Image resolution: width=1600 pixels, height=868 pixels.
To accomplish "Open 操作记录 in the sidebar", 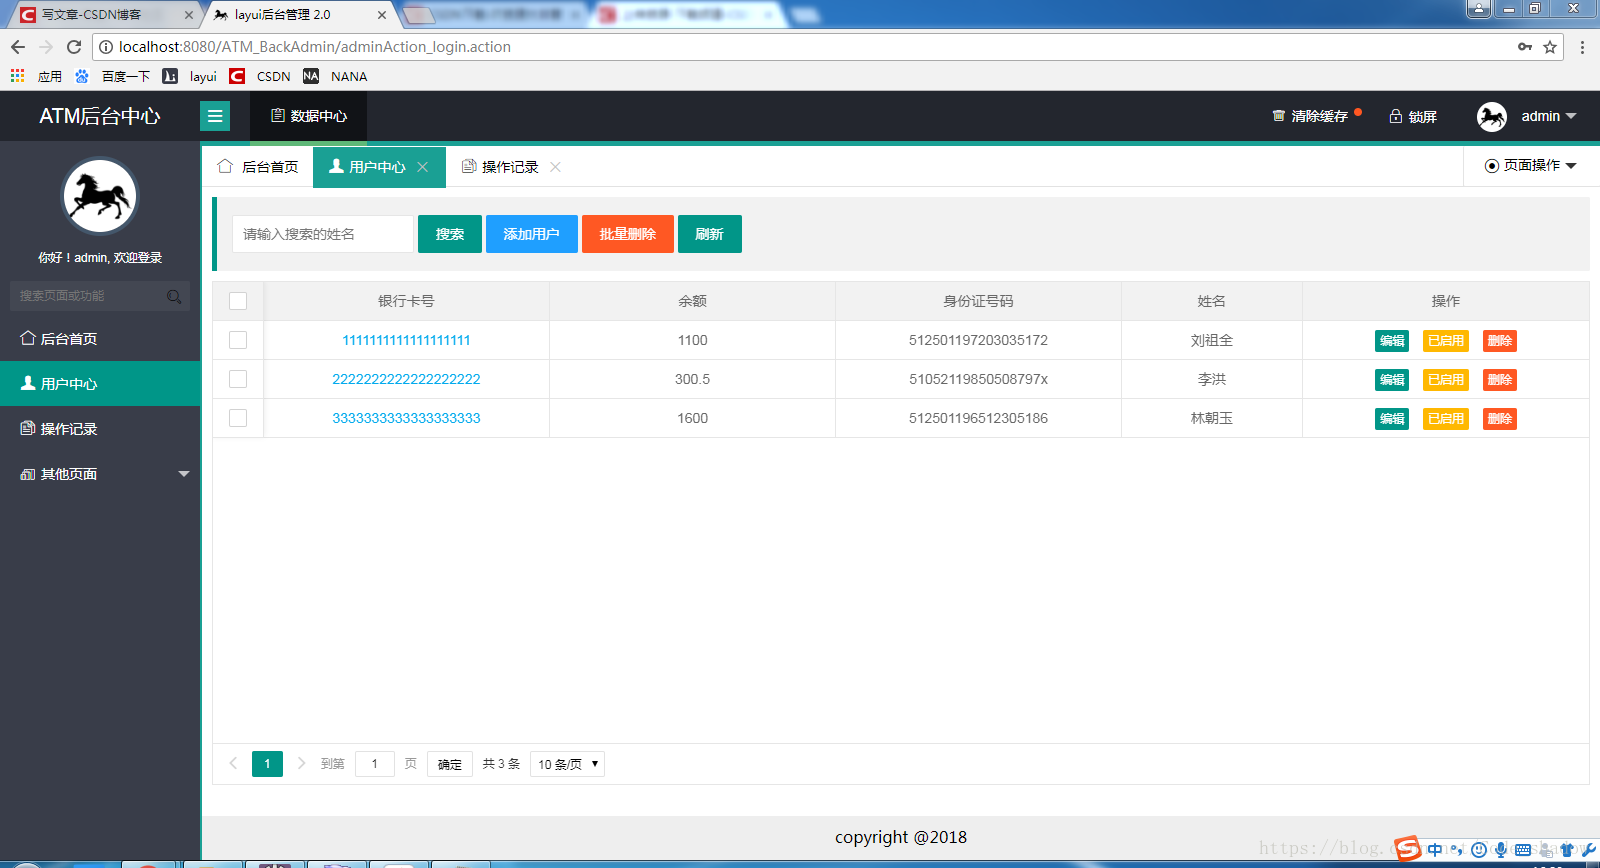I will click(x=100, y=429).
